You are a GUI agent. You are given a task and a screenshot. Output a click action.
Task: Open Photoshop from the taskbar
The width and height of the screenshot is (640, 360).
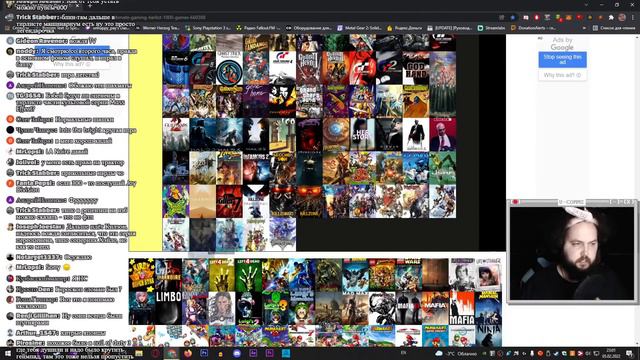pos(204,353)
